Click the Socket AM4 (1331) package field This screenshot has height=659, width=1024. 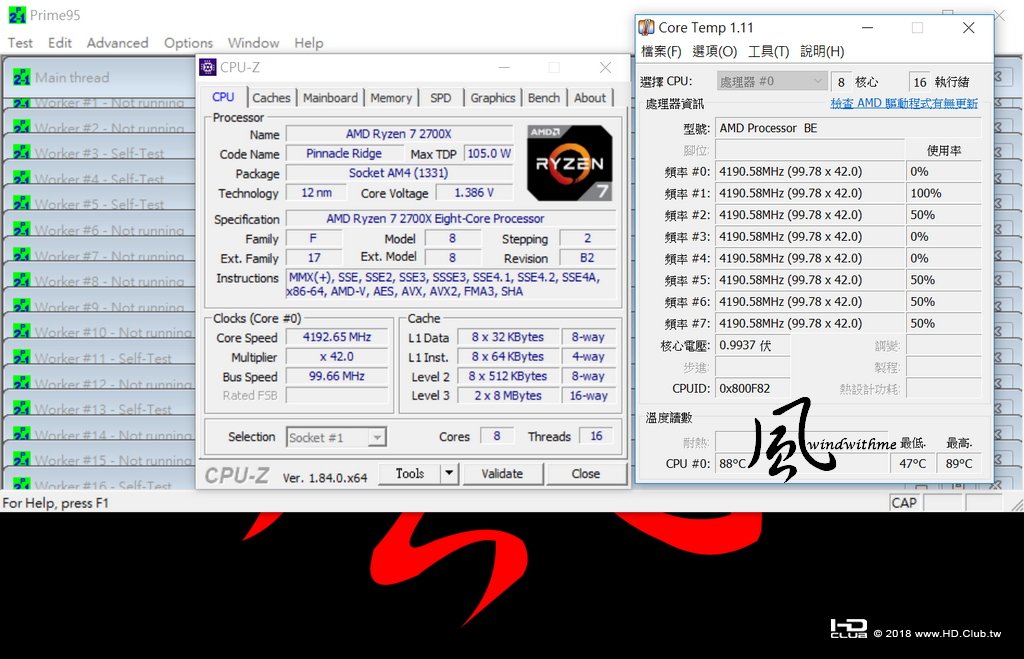[x=398, y=173]
